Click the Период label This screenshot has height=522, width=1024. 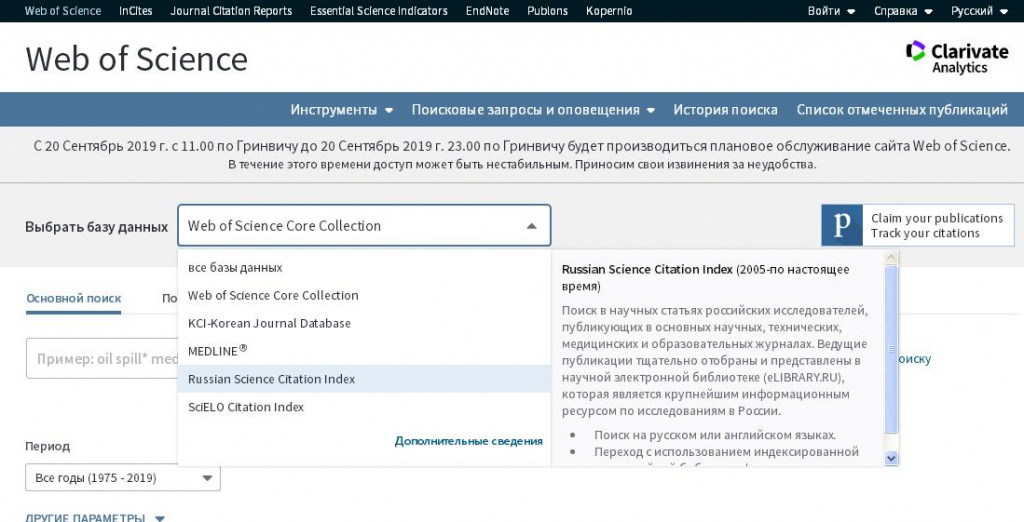click(x=47, y=446)
